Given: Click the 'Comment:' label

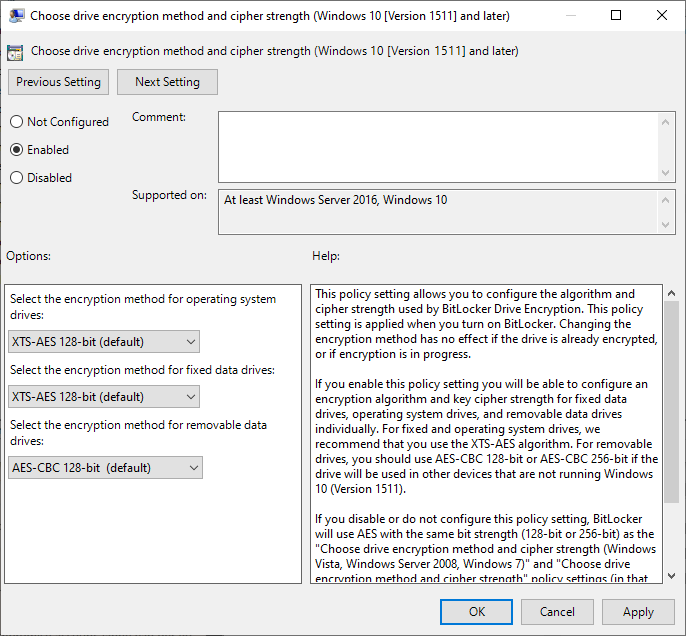Looking at the screenshot, I should tap(159, 117).
